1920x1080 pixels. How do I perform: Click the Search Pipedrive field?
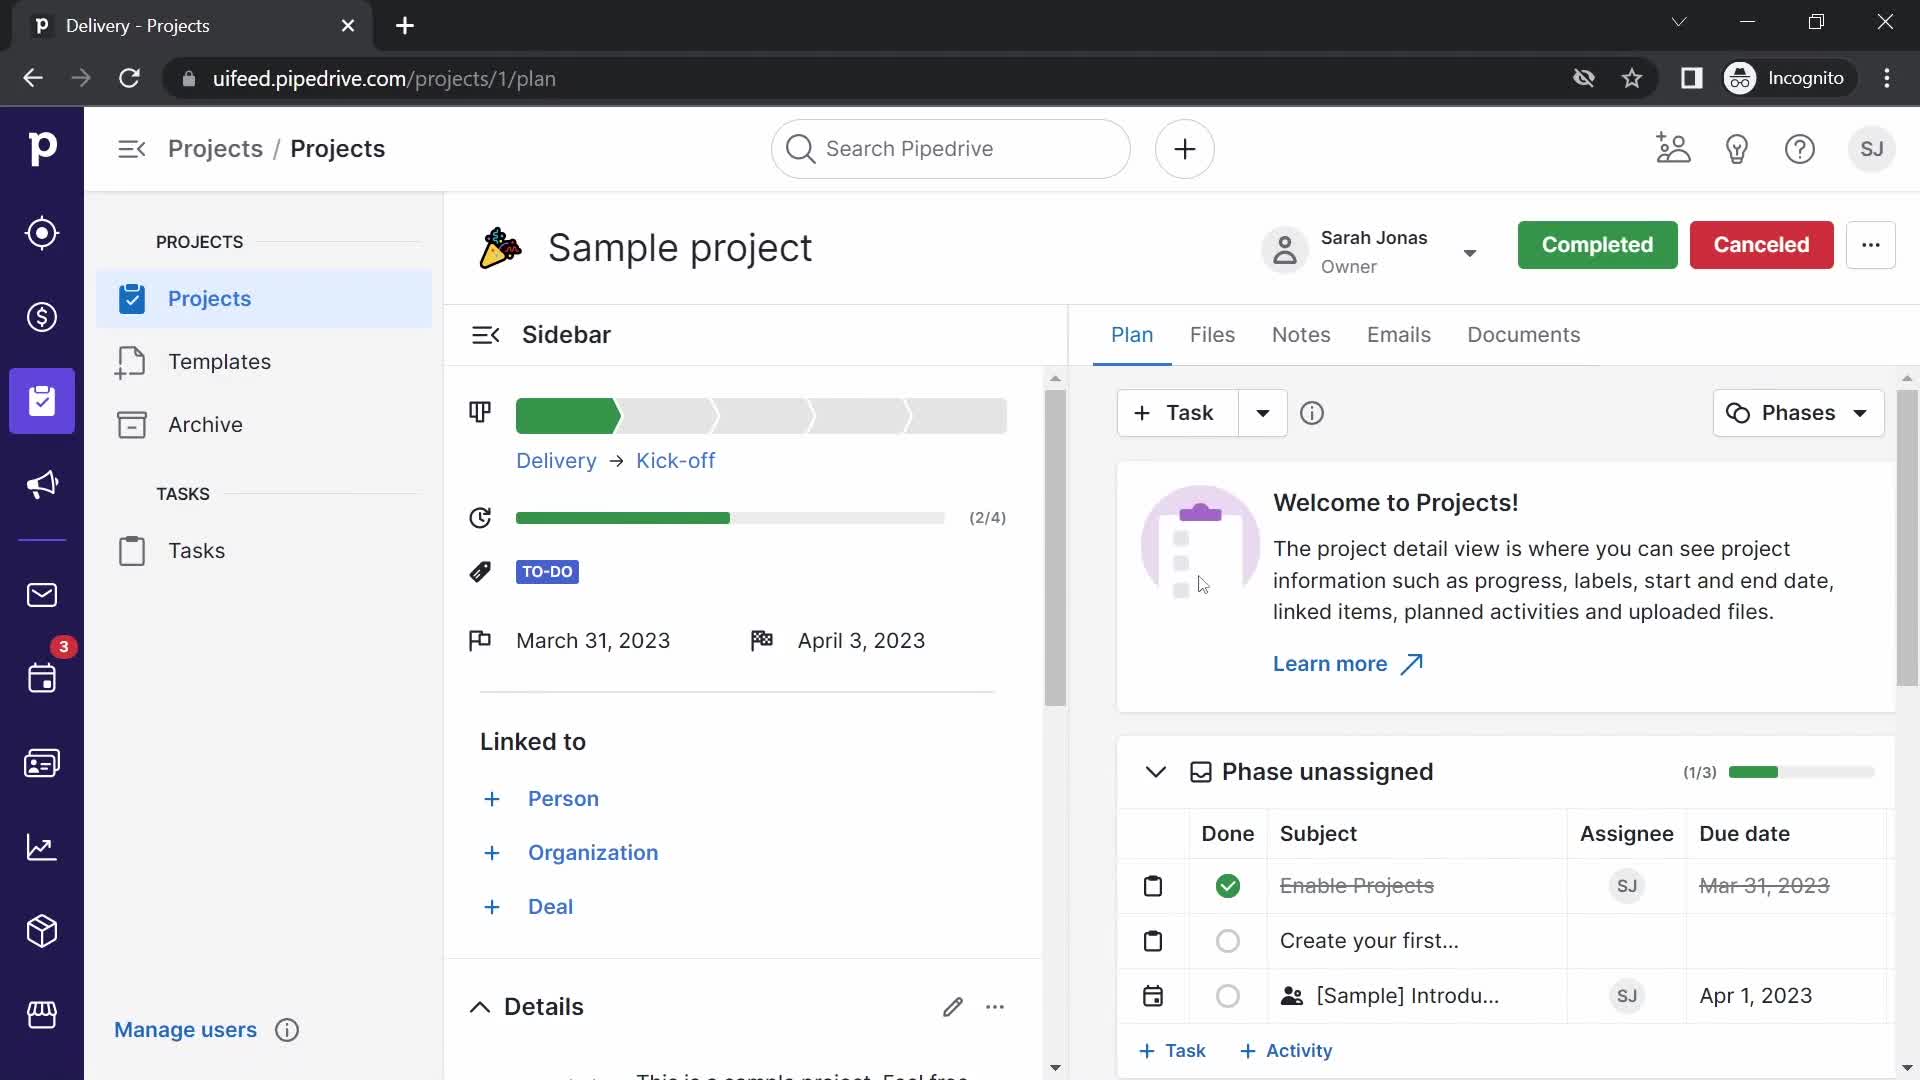point(951,149)
